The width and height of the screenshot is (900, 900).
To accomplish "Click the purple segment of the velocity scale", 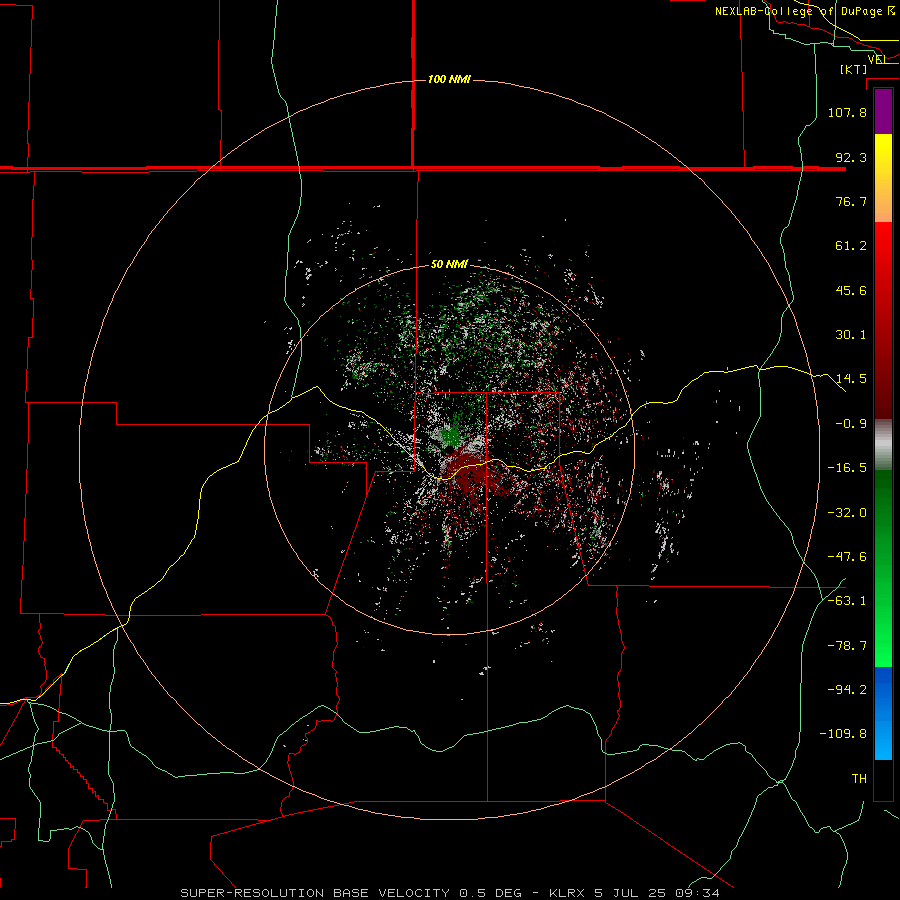I will pyautogui.click(x=883, y=111).
